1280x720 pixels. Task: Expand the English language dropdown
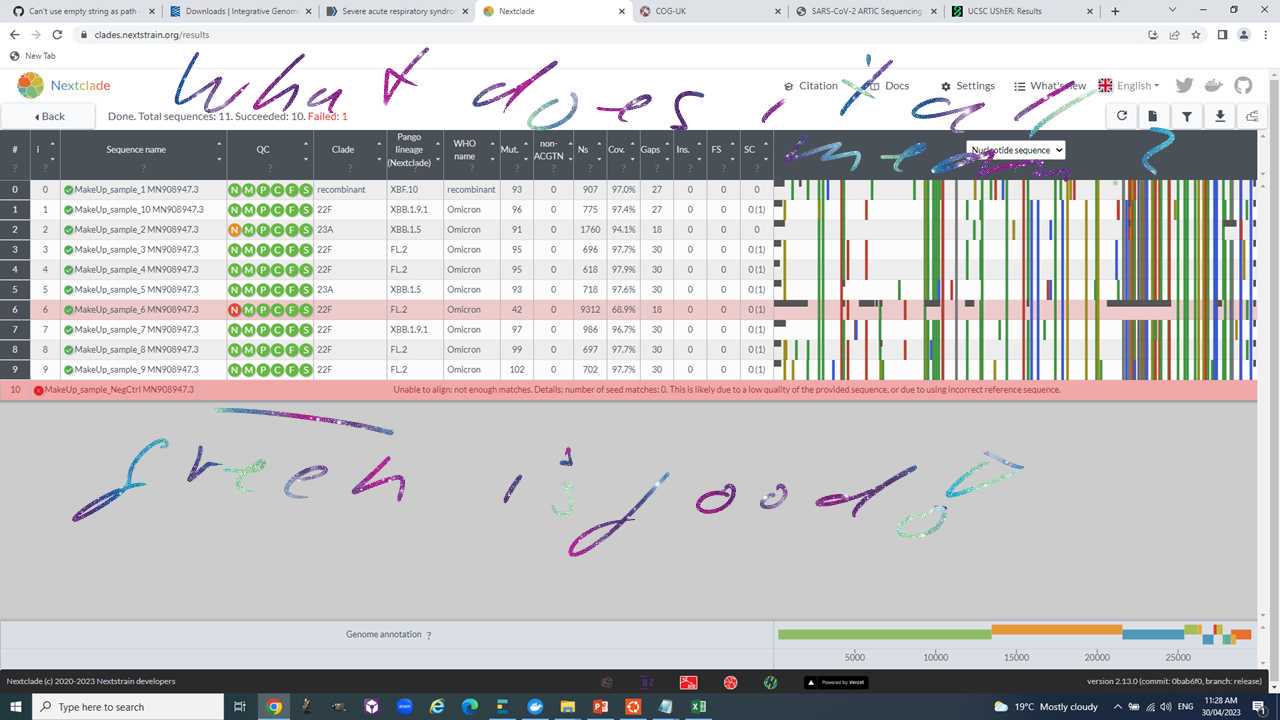(x=1130, y=86)
